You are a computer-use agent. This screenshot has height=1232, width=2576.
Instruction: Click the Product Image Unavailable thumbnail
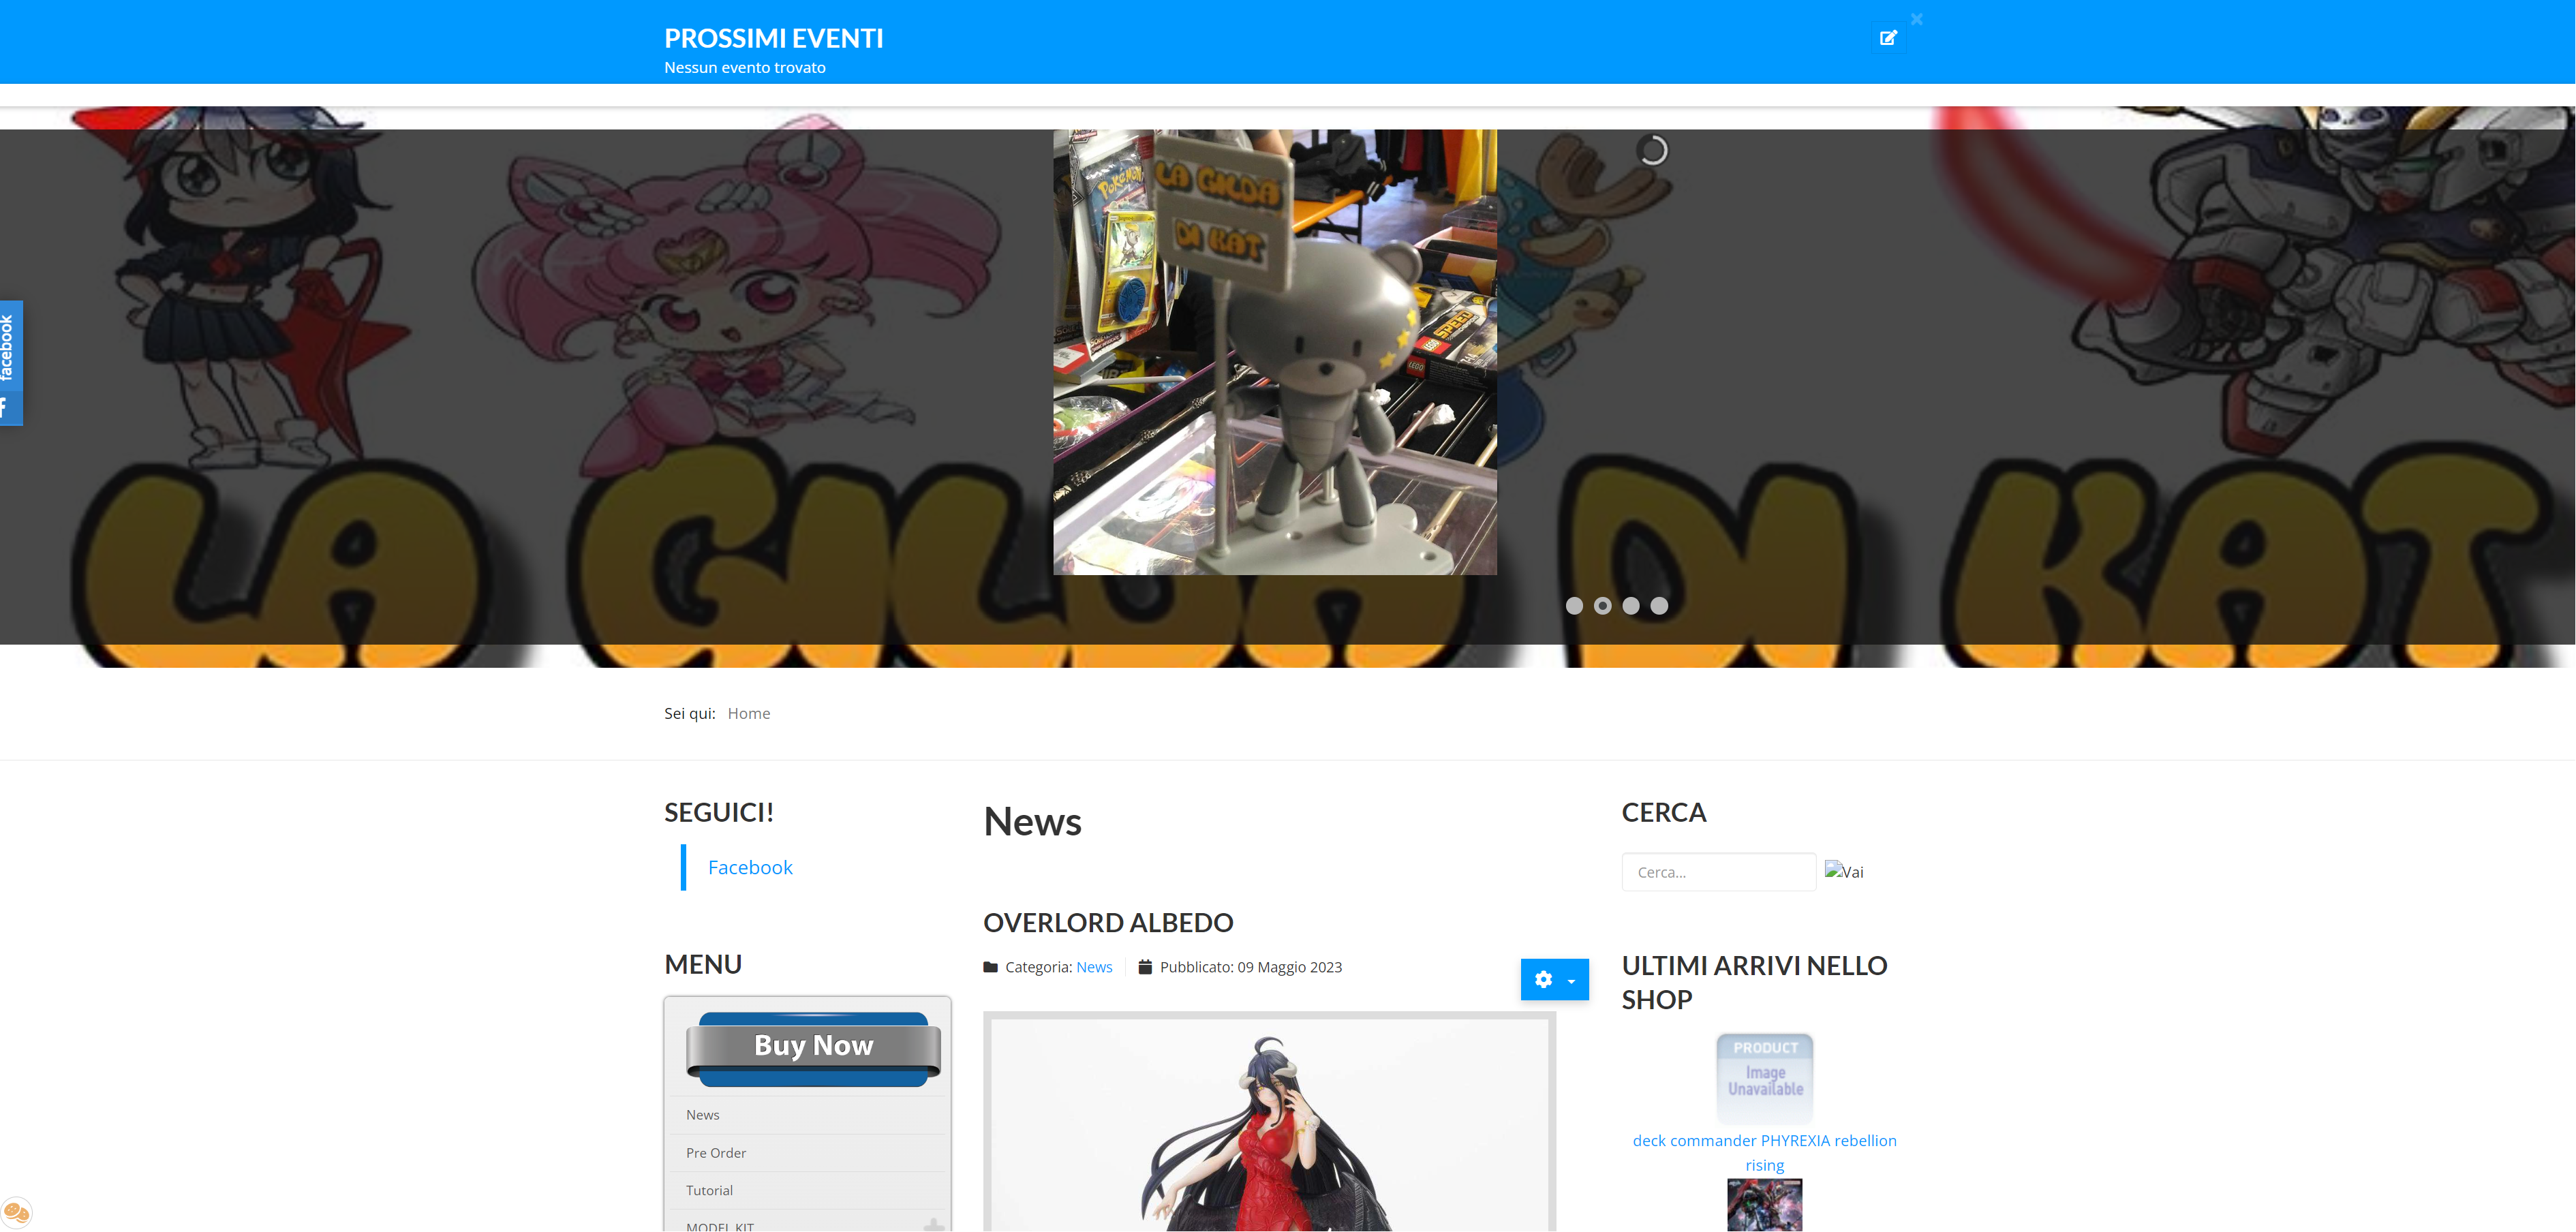coord(1764,1078)
